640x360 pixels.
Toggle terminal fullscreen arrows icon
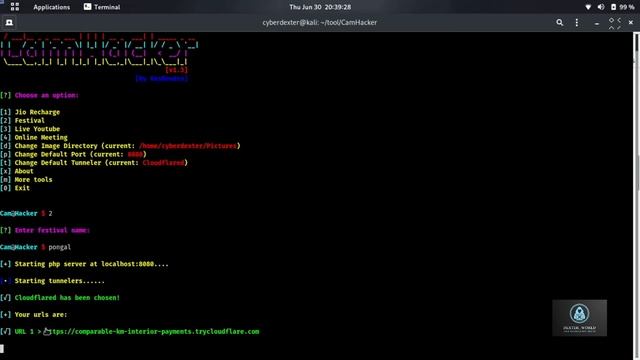(615, 23)
